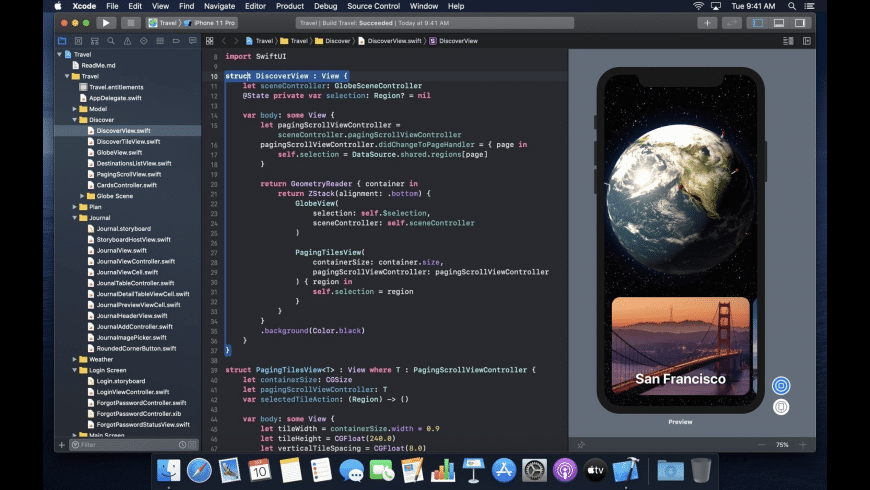Click Preview on Device button
The width and height of the screenshot is (870, 490).
click(781, 407)
